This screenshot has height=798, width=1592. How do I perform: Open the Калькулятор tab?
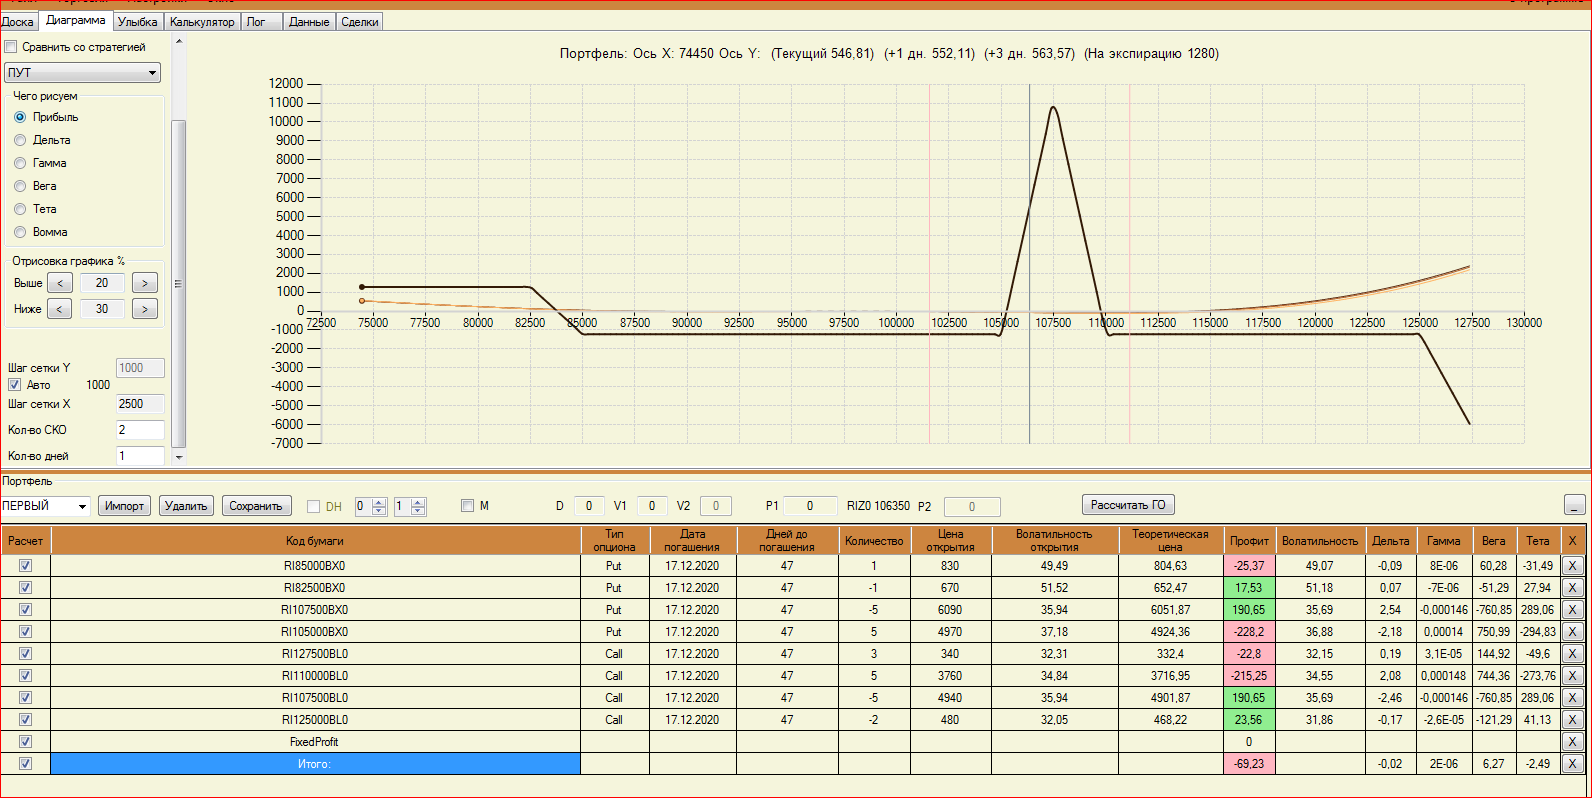point(202,22)
